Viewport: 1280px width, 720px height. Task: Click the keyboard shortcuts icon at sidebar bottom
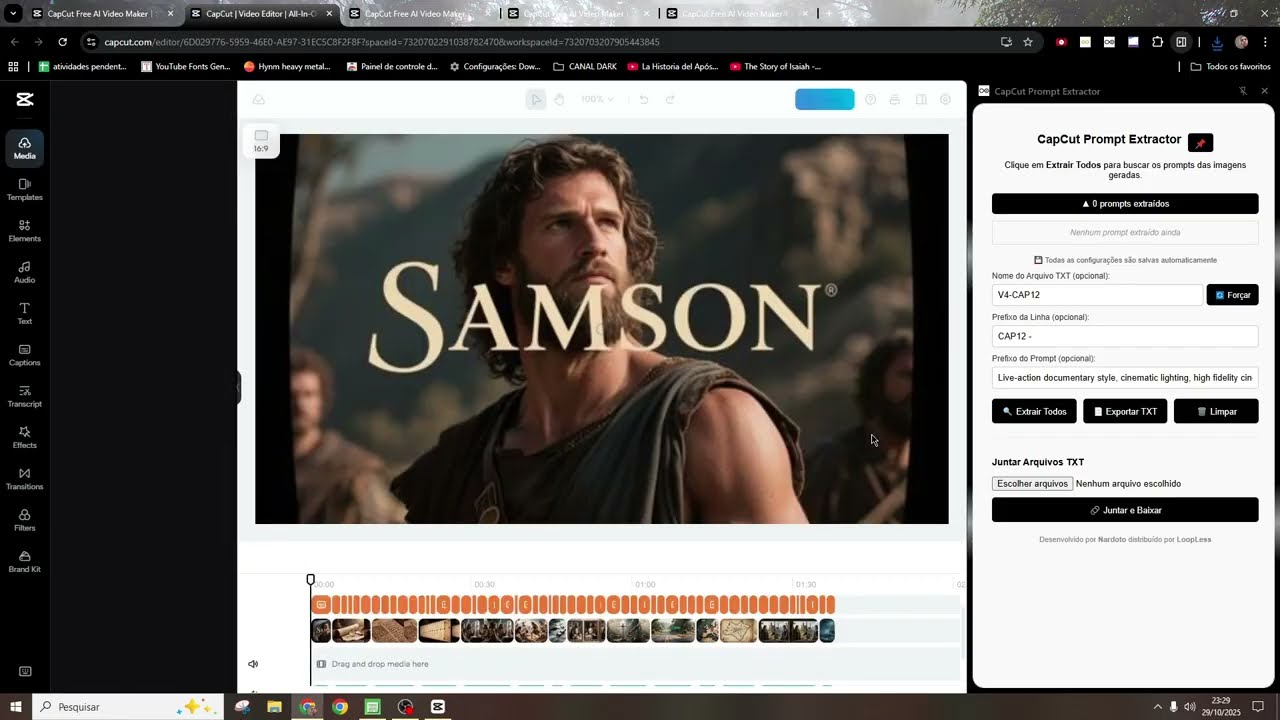point(25,672)
